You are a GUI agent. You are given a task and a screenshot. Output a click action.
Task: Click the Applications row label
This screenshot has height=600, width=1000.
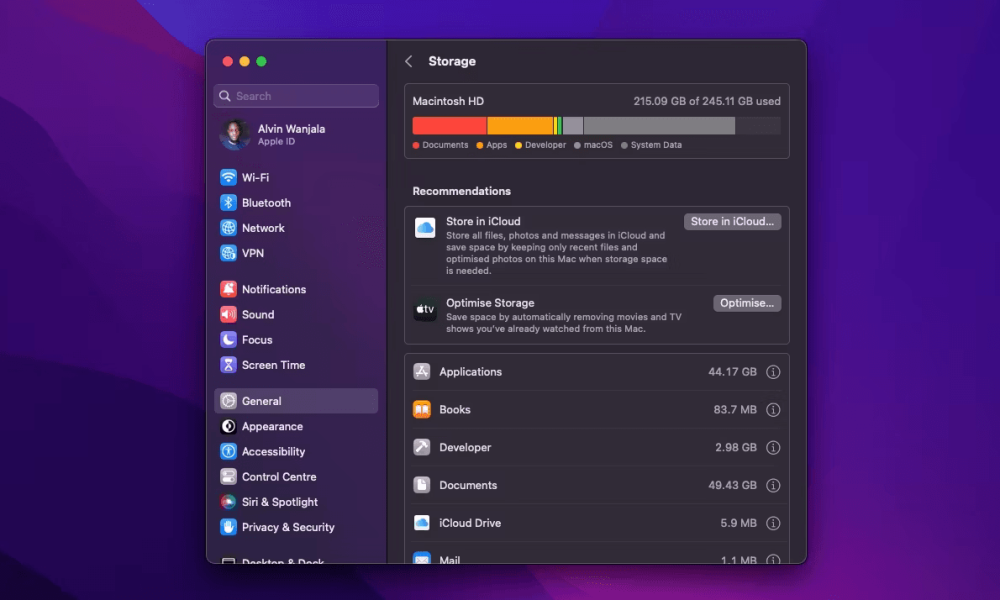(x=470, y=372)
